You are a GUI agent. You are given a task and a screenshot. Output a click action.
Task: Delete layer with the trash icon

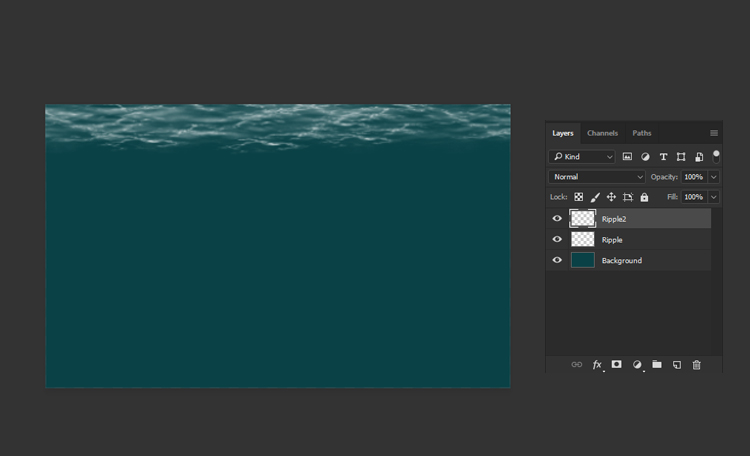click(x=697, y=365)
